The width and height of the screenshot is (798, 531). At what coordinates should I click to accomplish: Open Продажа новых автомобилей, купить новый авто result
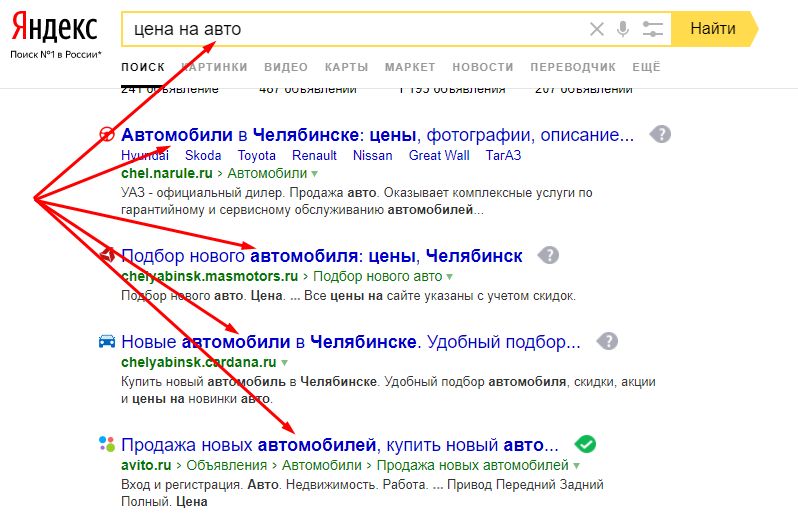click(x=339, y=445)
